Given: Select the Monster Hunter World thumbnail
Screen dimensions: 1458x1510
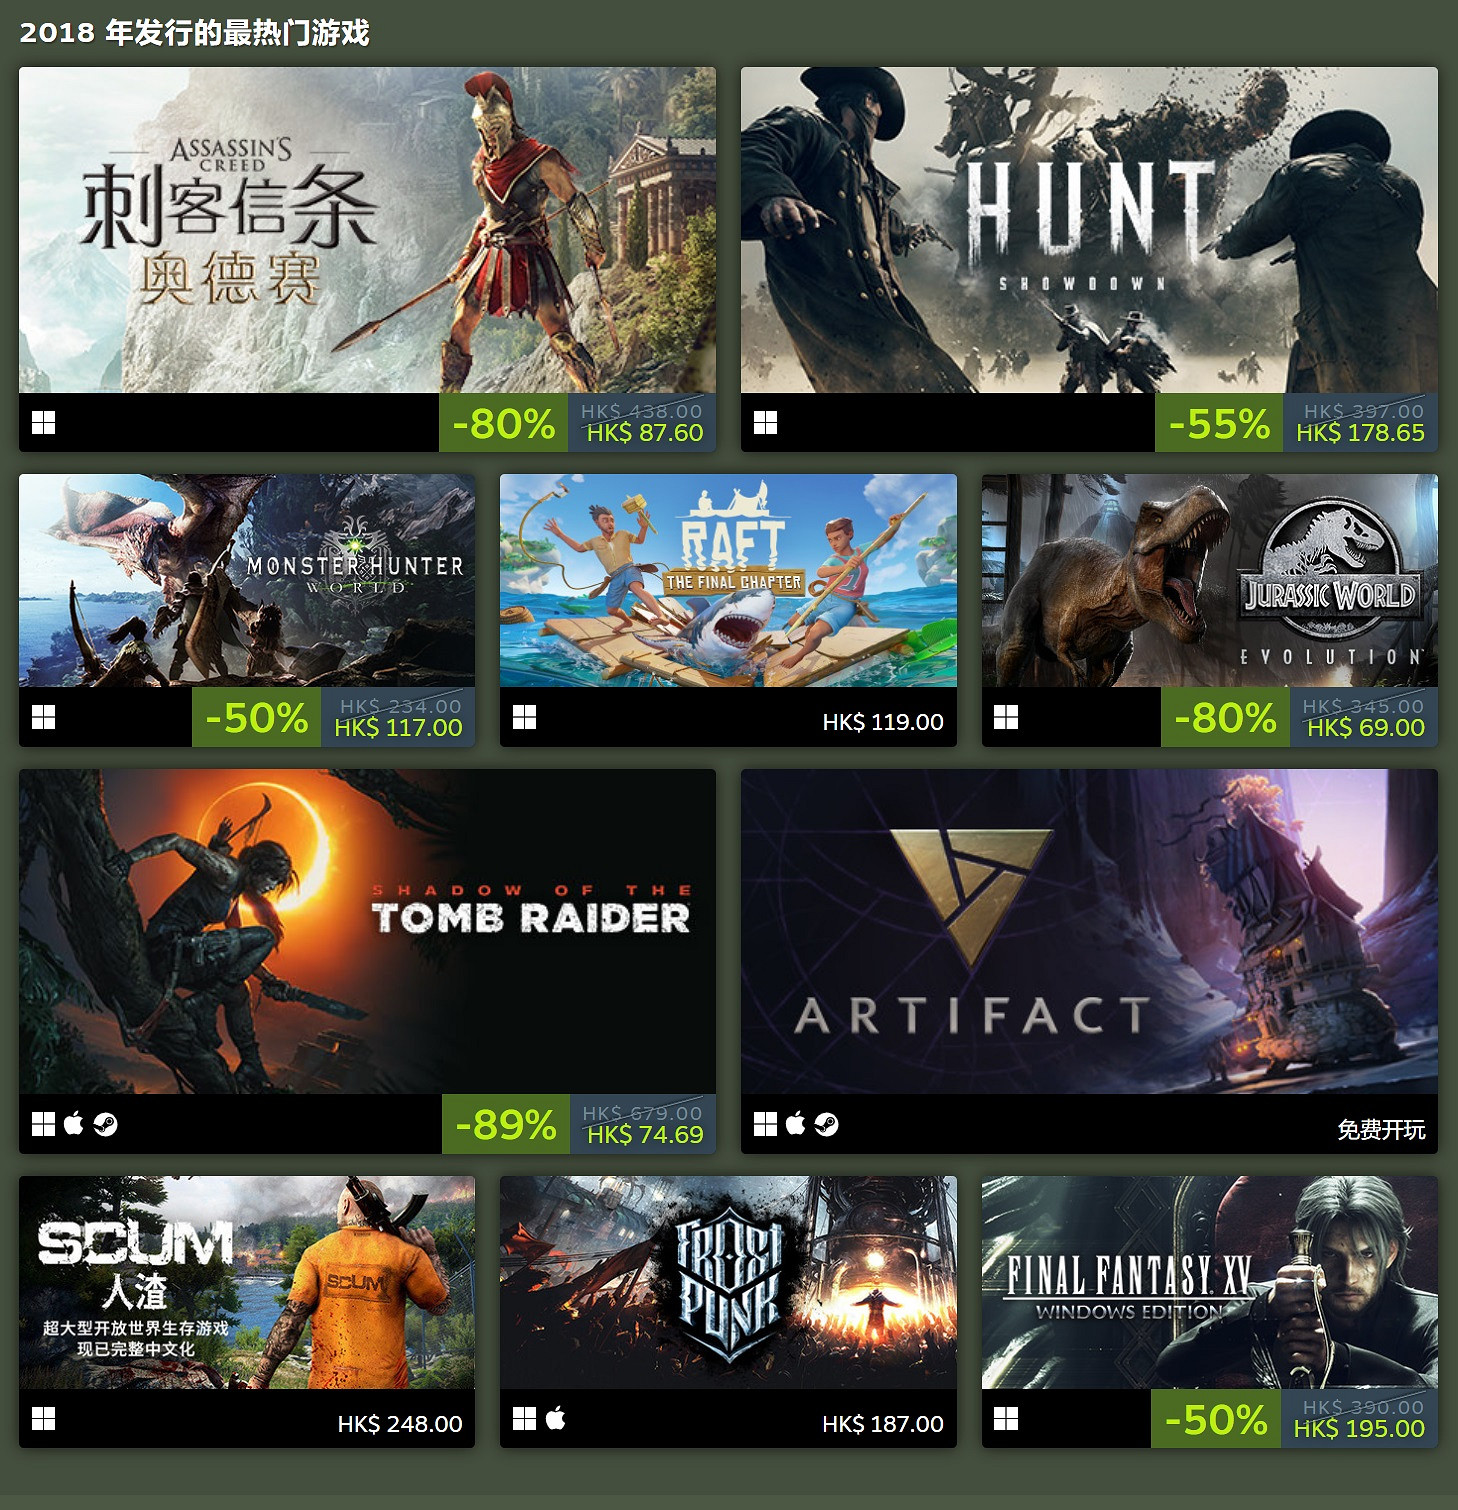Looking at the screenshot, I should tap(247, 580).
